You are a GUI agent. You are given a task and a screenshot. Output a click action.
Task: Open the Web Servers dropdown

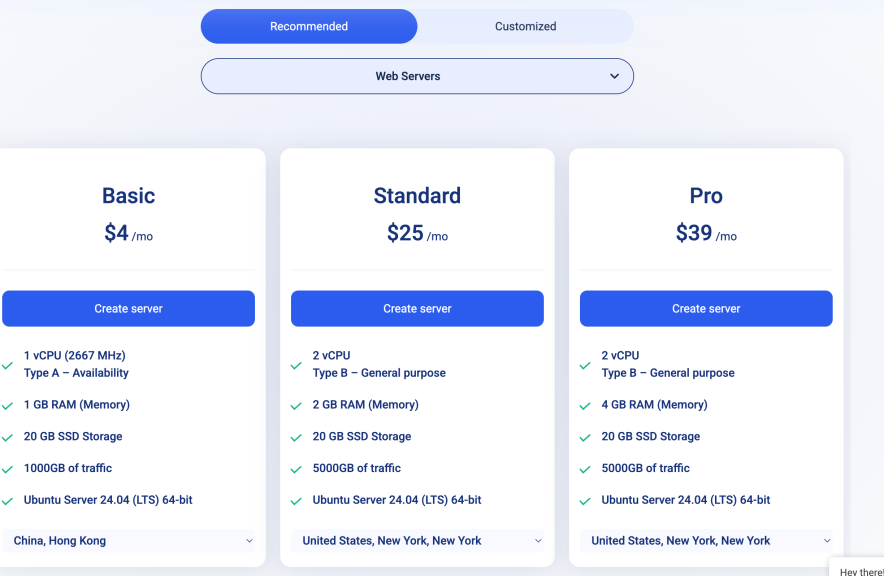click(x=417, y=76)
